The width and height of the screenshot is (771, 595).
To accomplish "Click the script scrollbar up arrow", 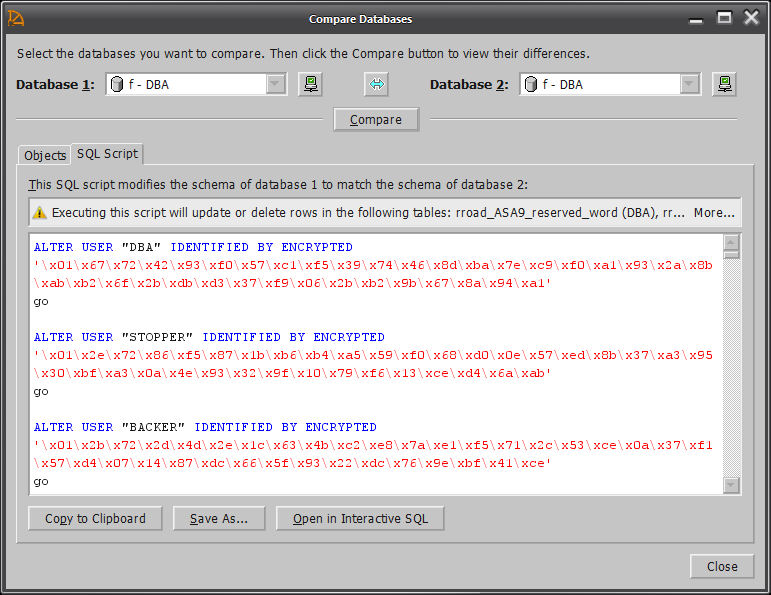I will (x=731, y=242).
